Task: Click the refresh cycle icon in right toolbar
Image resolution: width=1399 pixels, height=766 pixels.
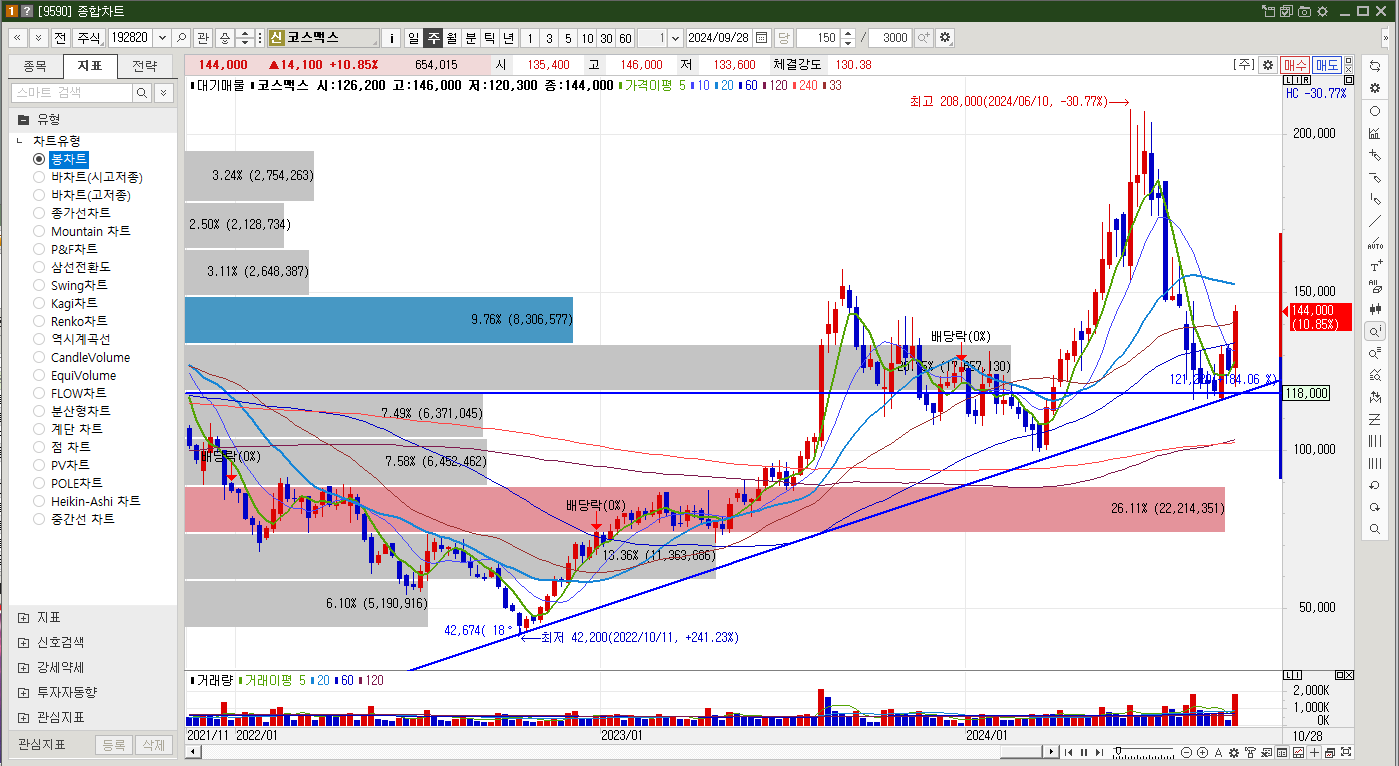Action: pyautogui.click(x=1376, y=65)
